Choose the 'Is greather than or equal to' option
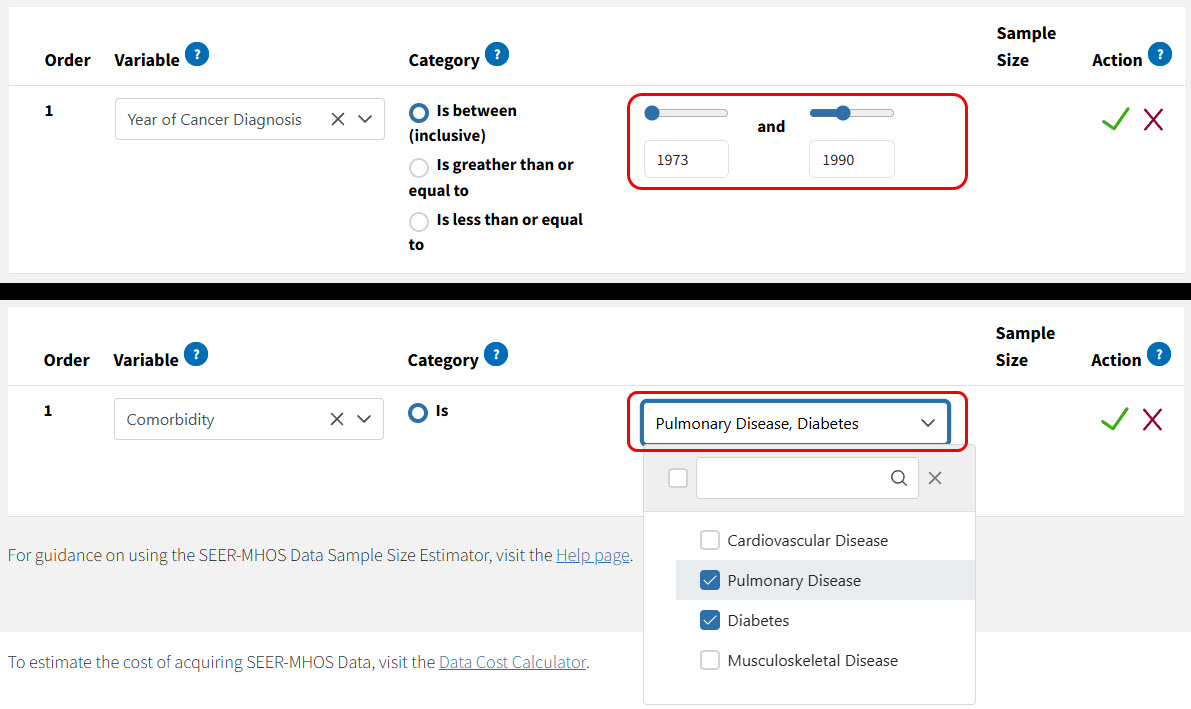Screen dimensions: 1191x709 click(x=419, y=166)
